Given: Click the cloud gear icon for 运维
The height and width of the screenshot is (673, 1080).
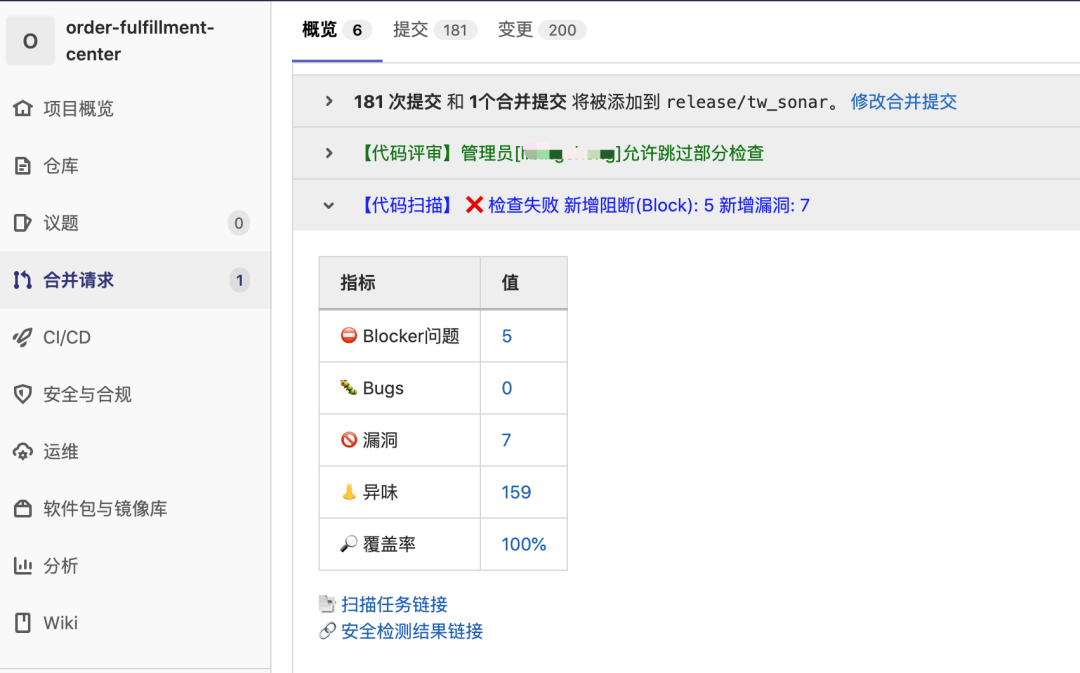Looking at the screenshot, I should (x=23, y=451).
